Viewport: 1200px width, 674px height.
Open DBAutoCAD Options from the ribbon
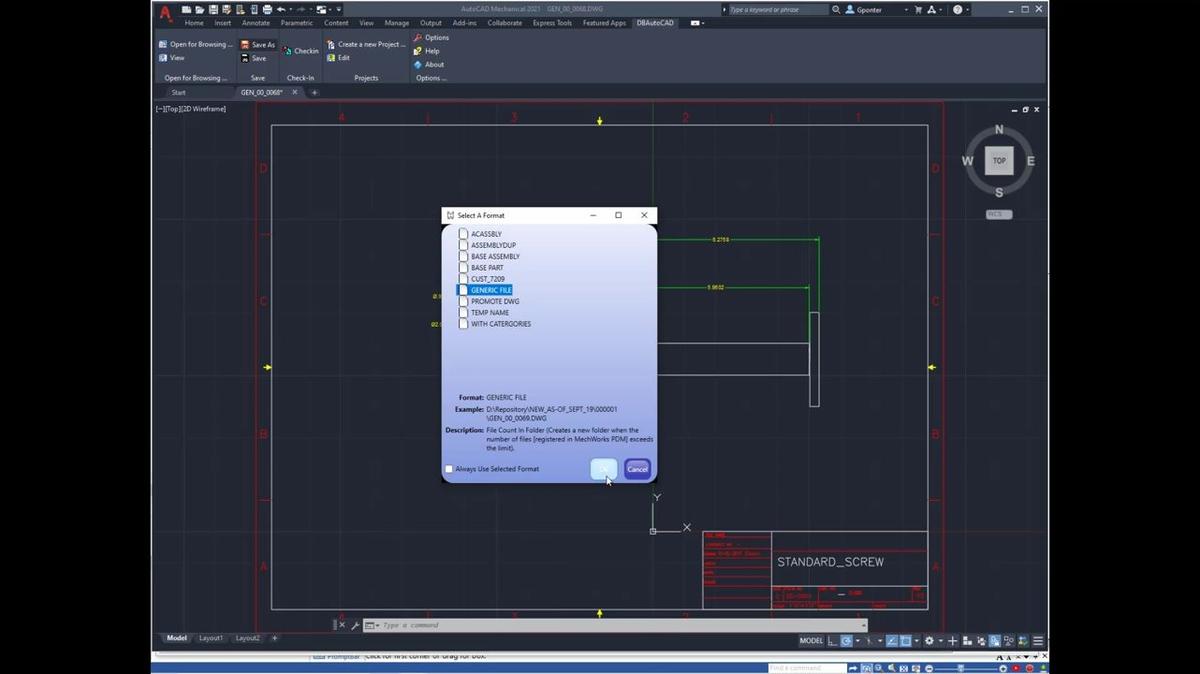coord(431,37)
